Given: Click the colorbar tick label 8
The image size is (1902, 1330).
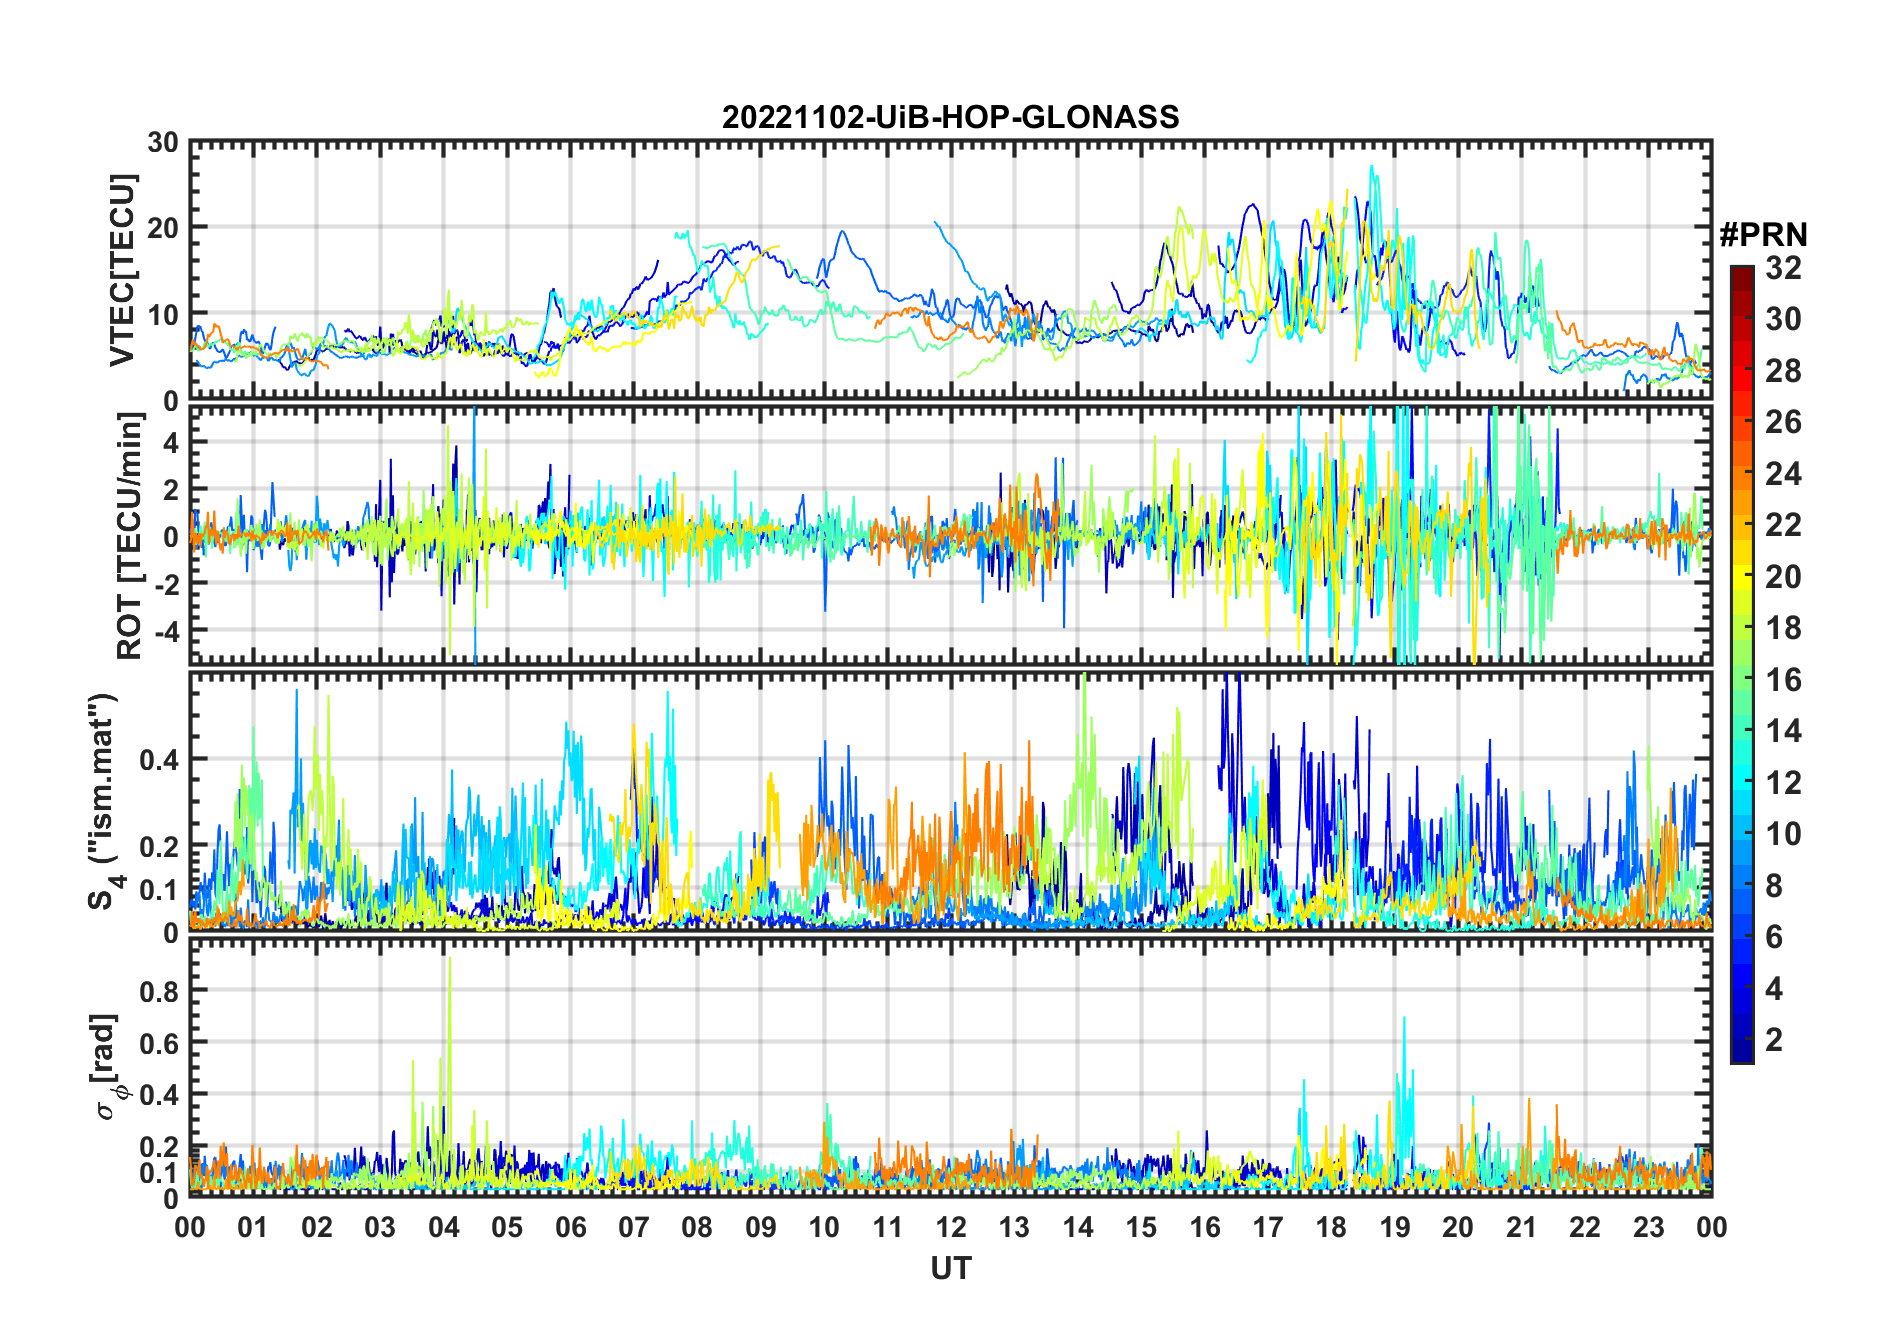Looking at the screenshot, I should pos(1774,885).
